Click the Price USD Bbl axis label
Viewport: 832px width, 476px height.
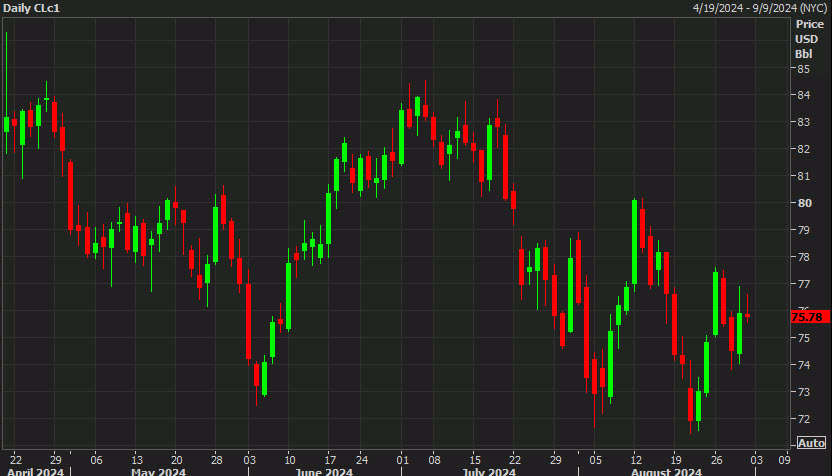[809, 39]
